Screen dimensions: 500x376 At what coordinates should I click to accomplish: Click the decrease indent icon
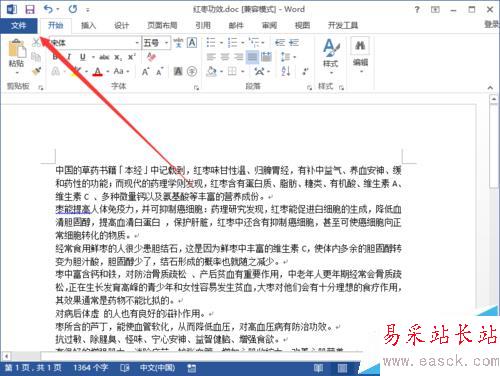[x=280, y=43]
